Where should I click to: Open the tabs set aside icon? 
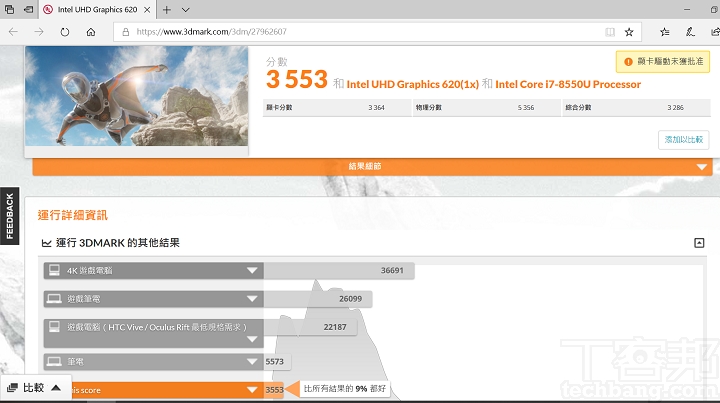(x=9, y=9)
